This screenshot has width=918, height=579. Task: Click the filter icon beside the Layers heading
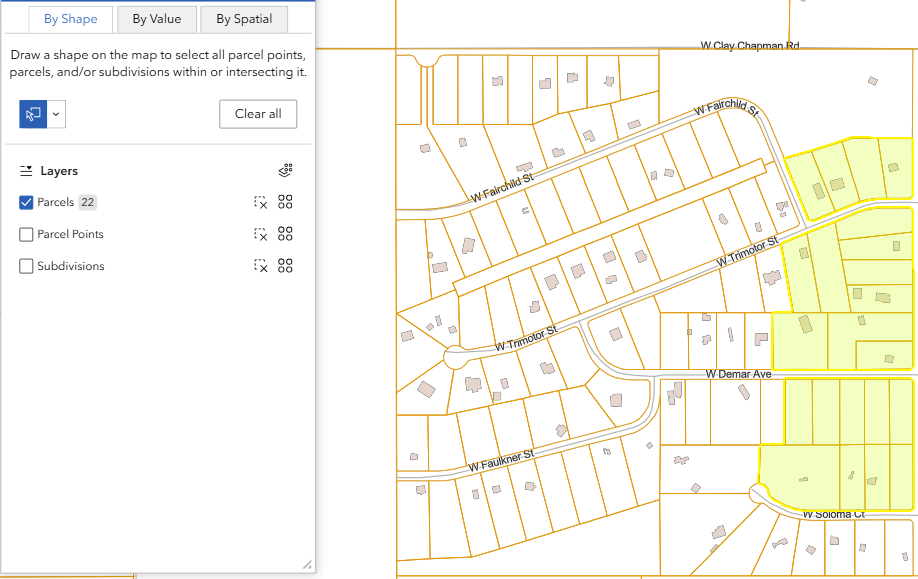tap(25, 170)
